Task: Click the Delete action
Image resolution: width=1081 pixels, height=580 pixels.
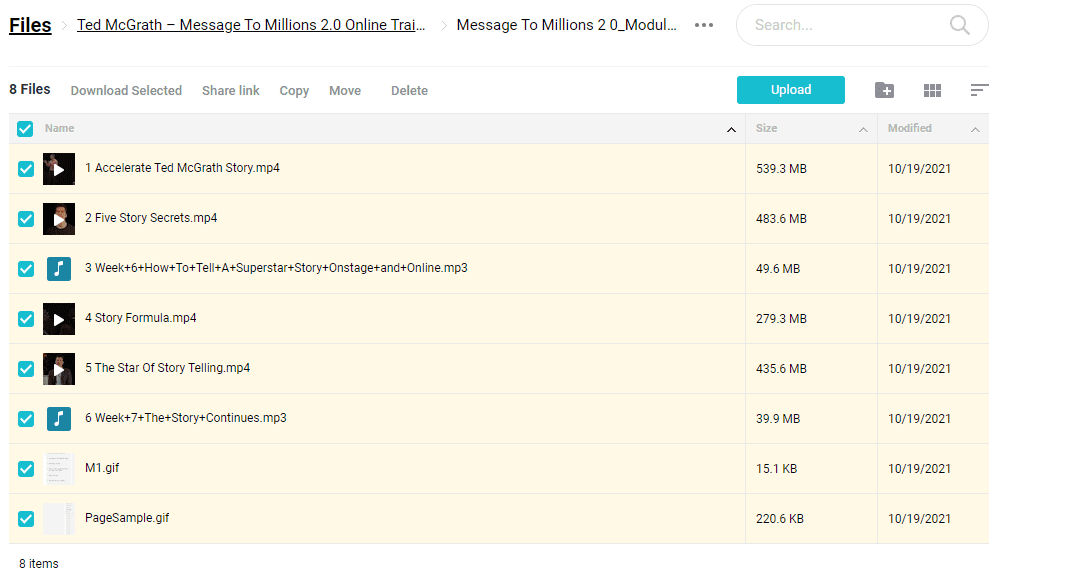Action: click(410, 90)
